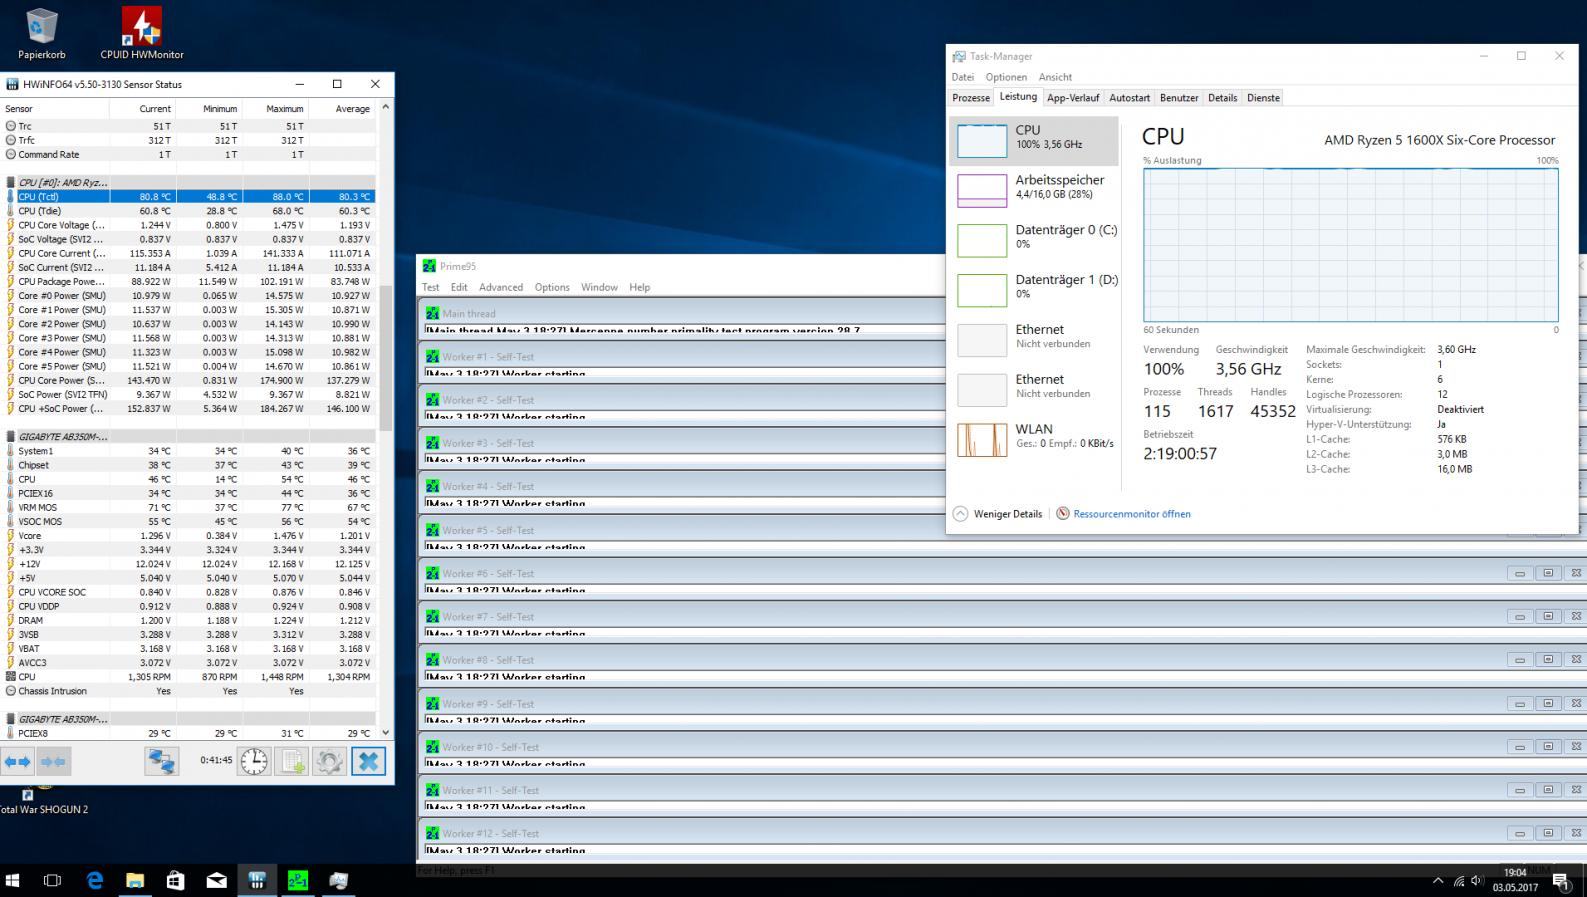This screenshot has height=897, width=1587.
Task: Show hidden tray icons chevron
Action: coord(1438,881)
